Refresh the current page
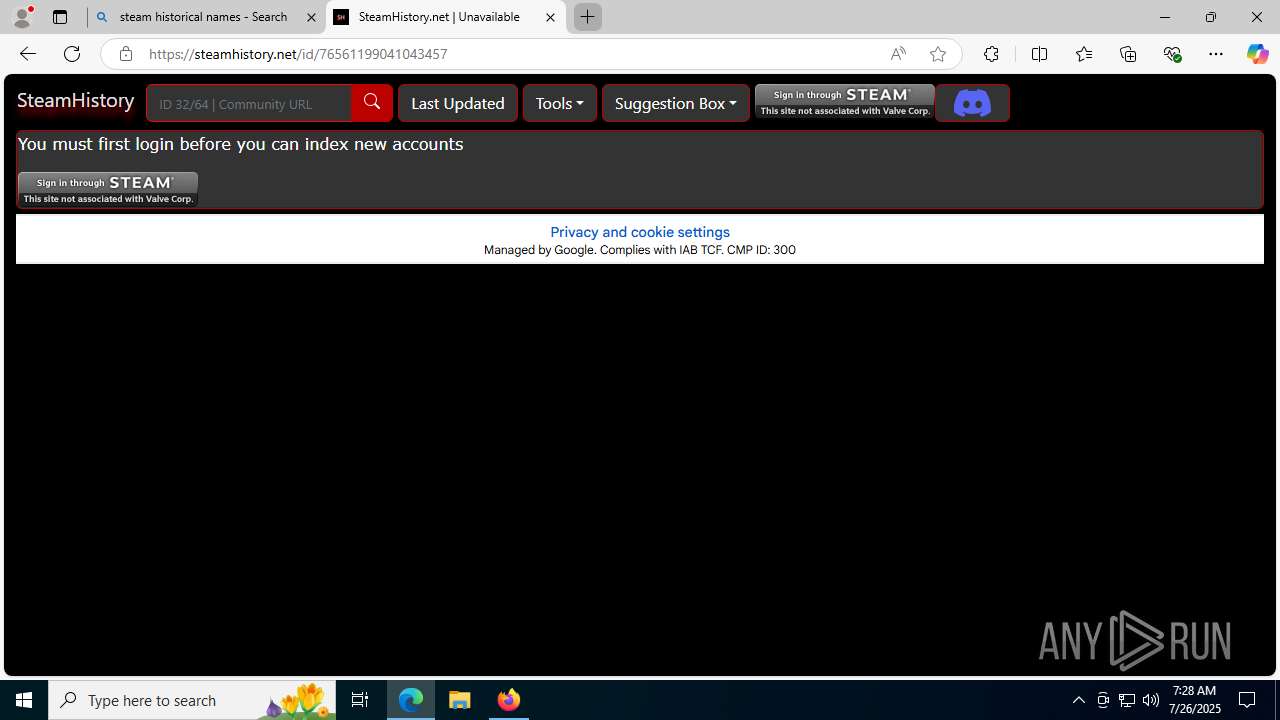The height and width of the screenshot is (720, 1280). point(72,54)
